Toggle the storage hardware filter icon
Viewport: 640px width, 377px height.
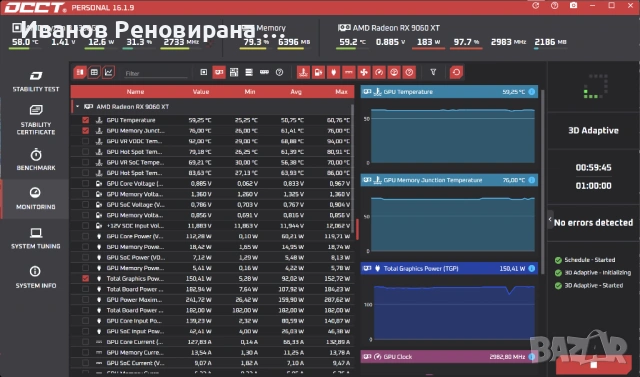[x=249, y=72]
